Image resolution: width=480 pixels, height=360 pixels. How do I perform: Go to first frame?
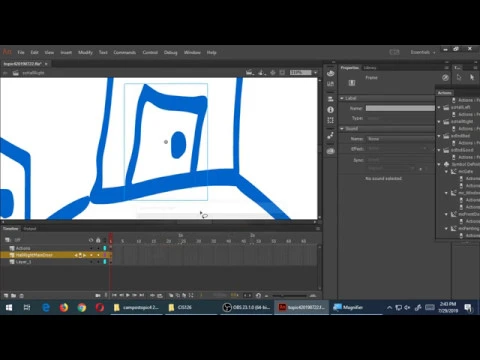(x=114, y=295)
